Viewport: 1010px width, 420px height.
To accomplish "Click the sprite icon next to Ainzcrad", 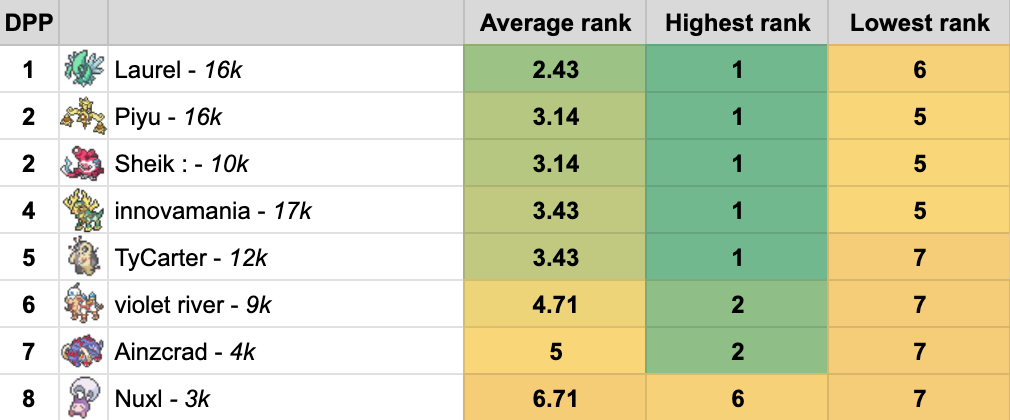I will point(80,351).
